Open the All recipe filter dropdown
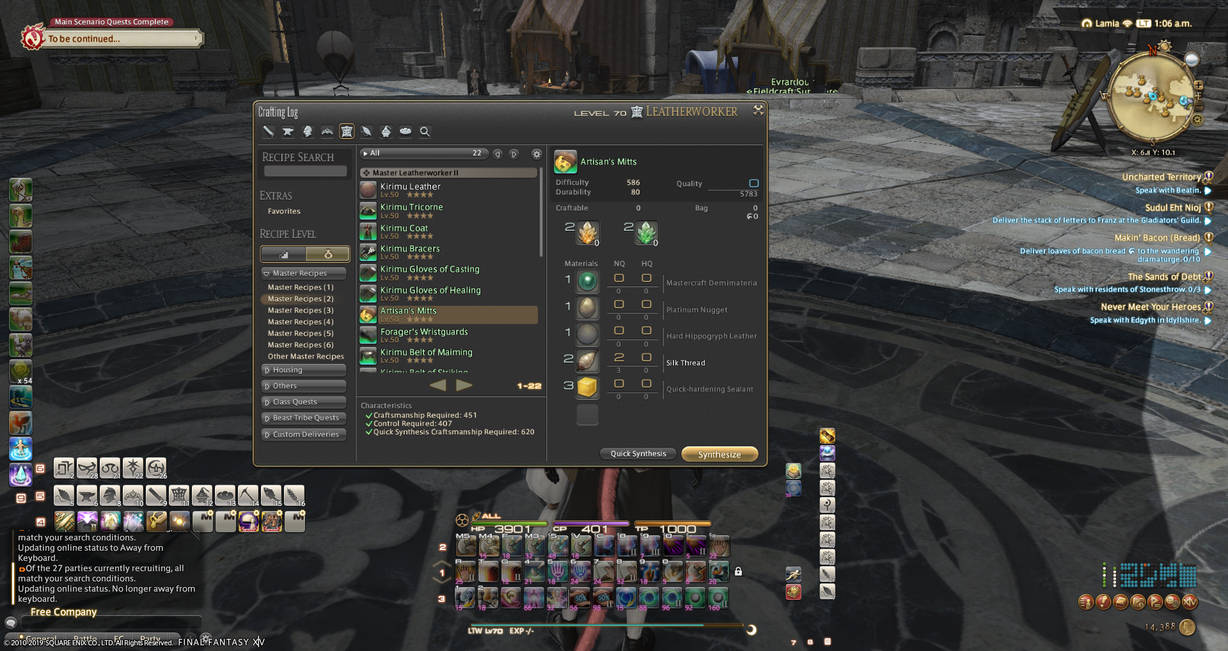Screen dimensions: 1228x651 (x=424, y=154)
